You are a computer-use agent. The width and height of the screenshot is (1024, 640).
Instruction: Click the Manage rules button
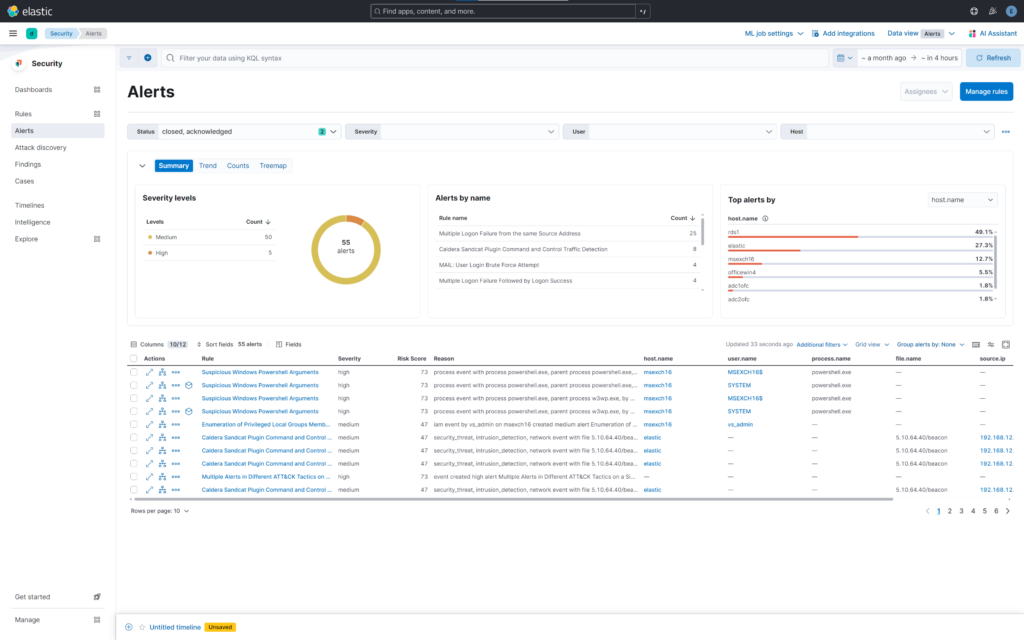coord(986,91)
